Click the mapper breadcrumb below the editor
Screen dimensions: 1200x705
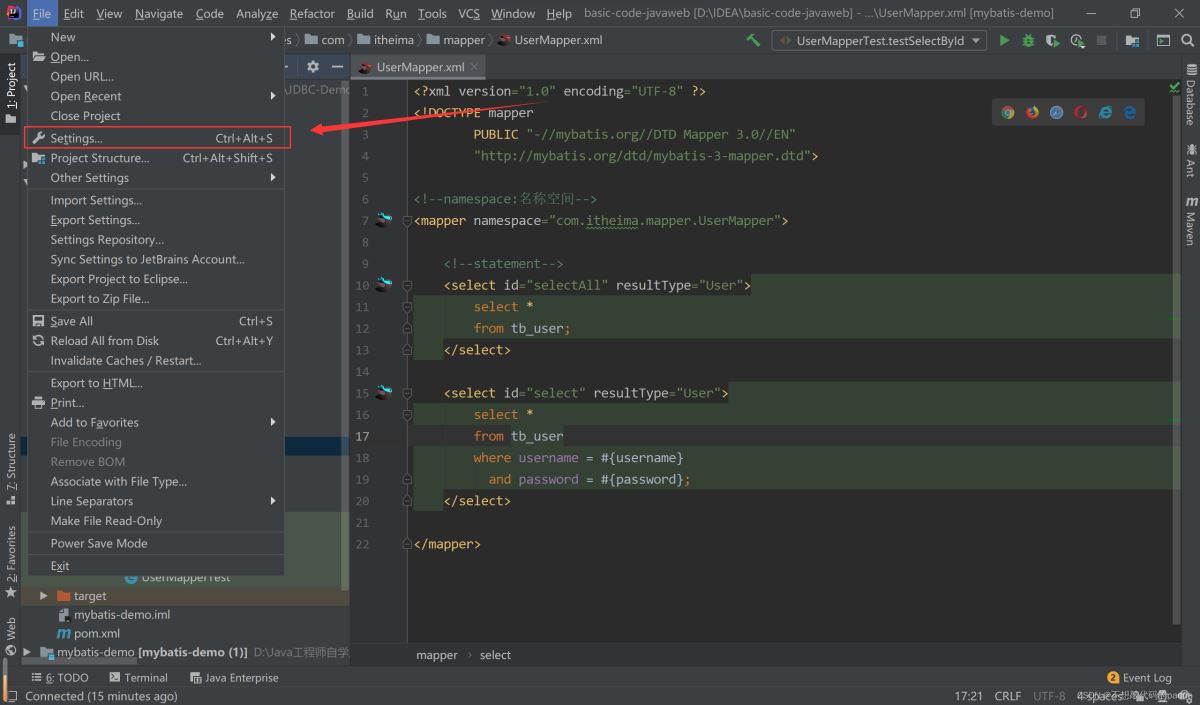pos(437,655)
